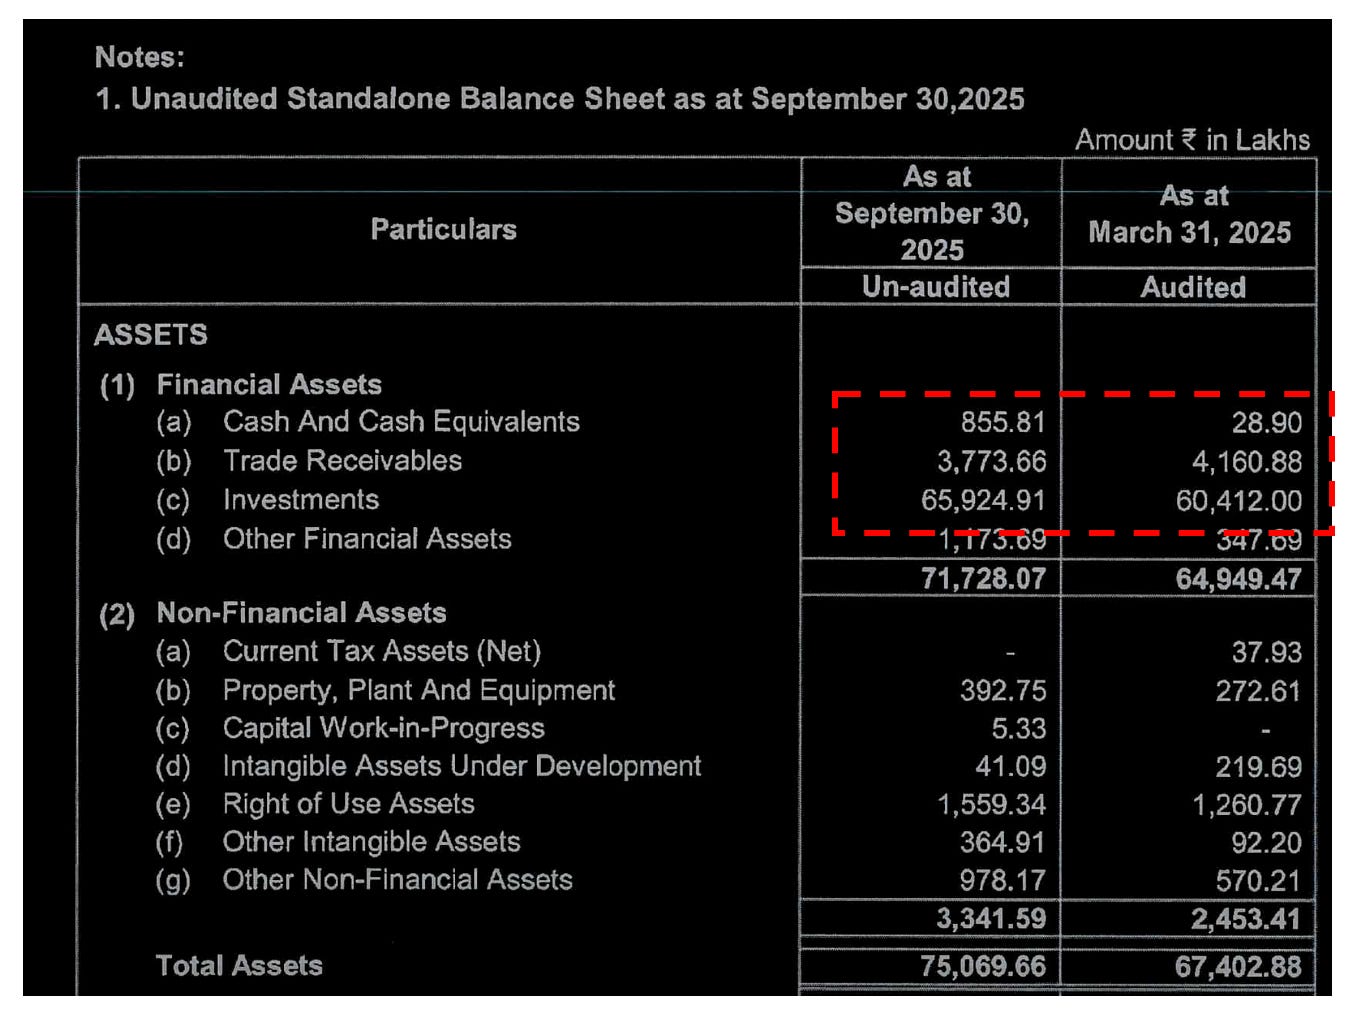Click the non-financial subtotal 3,341.59

tap(991, 919)
